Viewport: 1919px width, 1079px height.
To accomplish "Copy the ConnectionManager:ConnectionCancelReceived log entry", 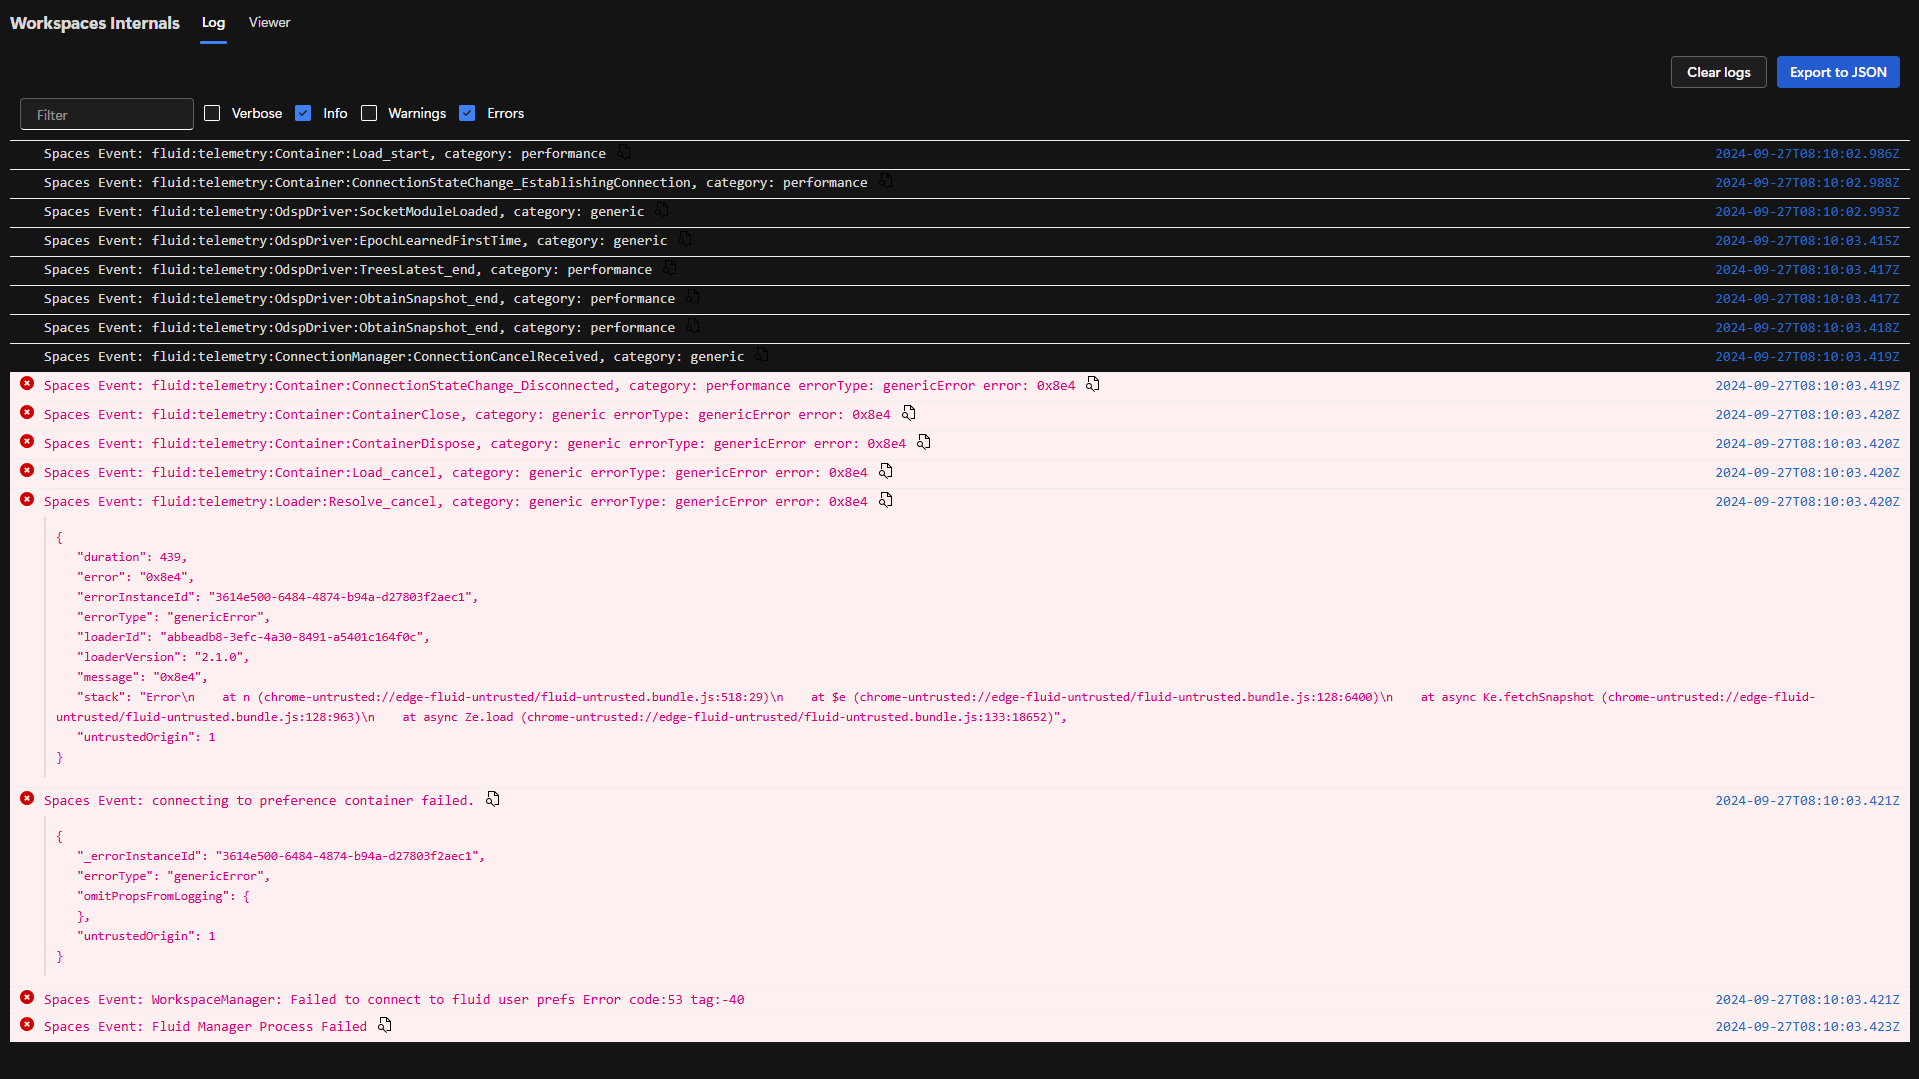I will (761, 355).
